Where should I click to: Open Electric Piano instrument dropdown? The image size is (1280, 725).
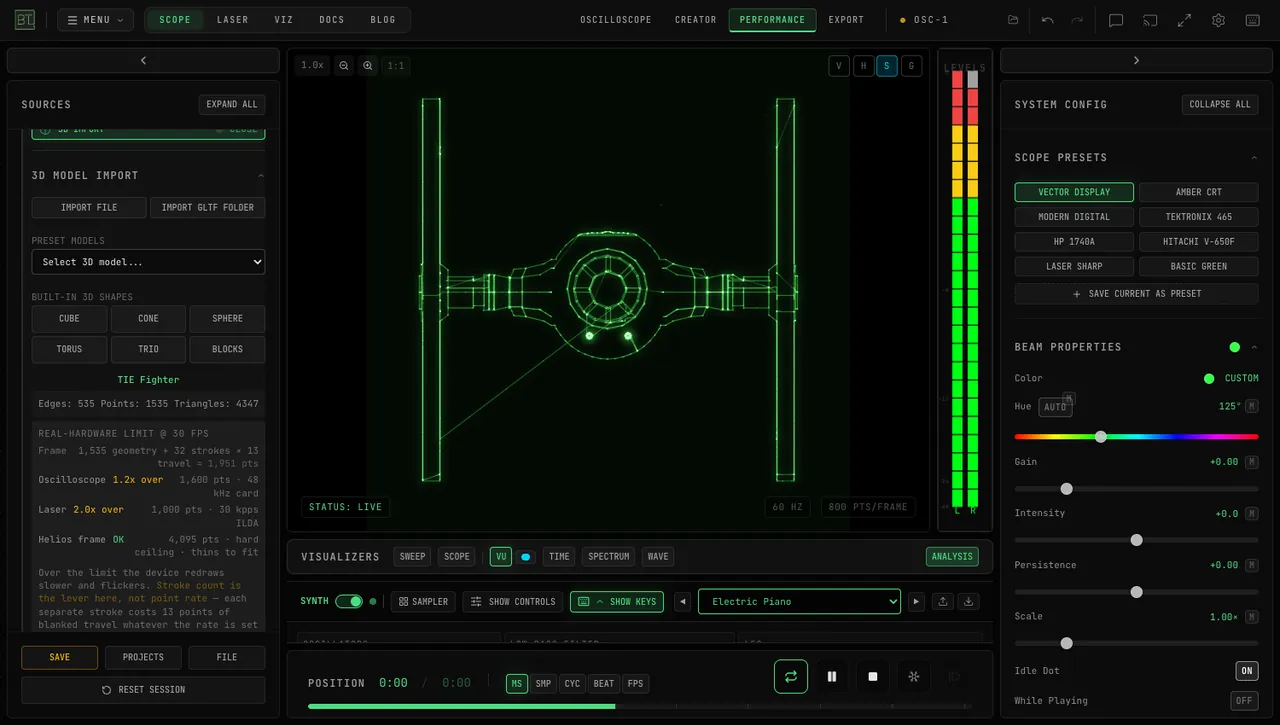click(x=799, y=601)
